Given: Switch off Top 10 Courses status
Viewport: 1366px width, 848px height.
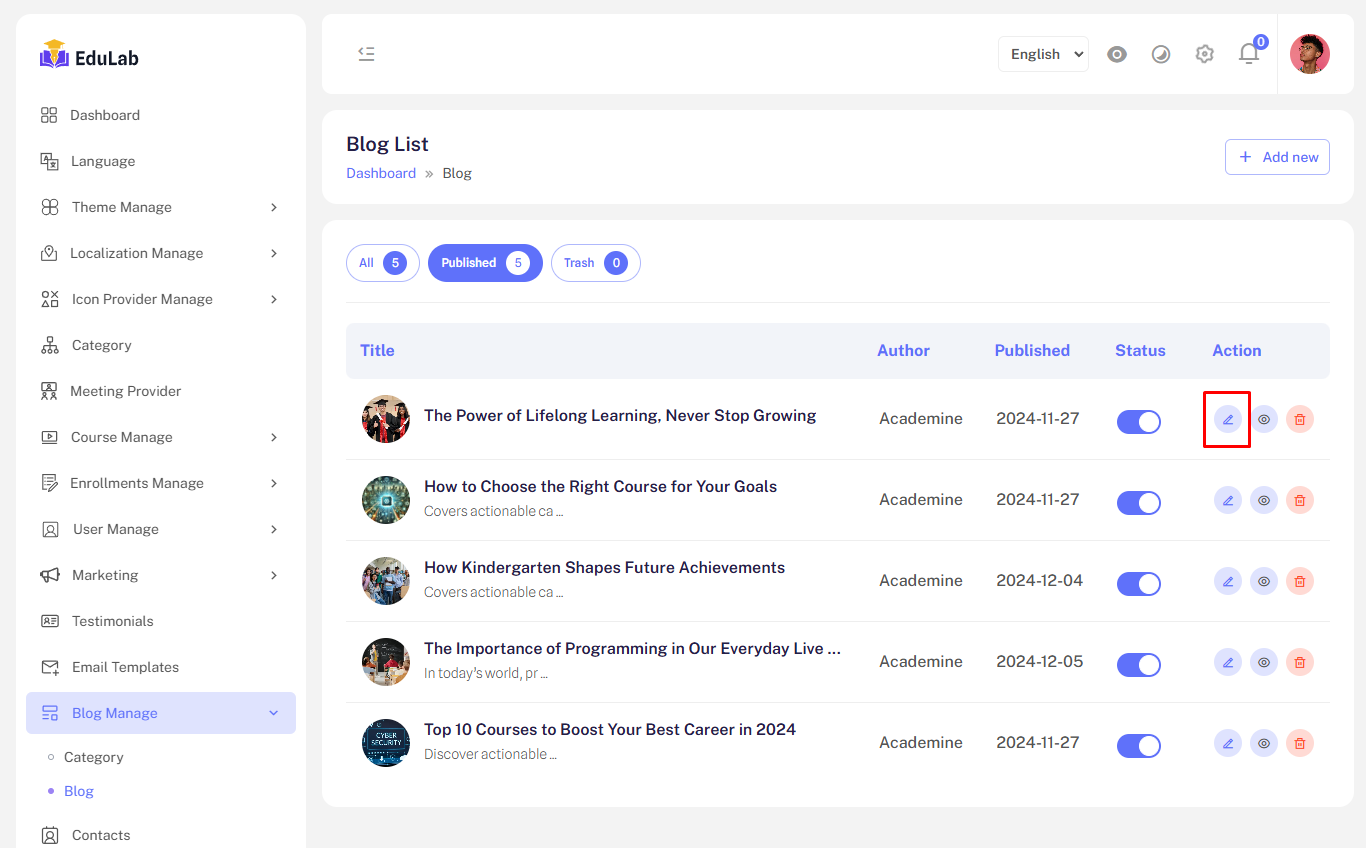Looking at the screenshot, I should click(x=1138, y=746).
